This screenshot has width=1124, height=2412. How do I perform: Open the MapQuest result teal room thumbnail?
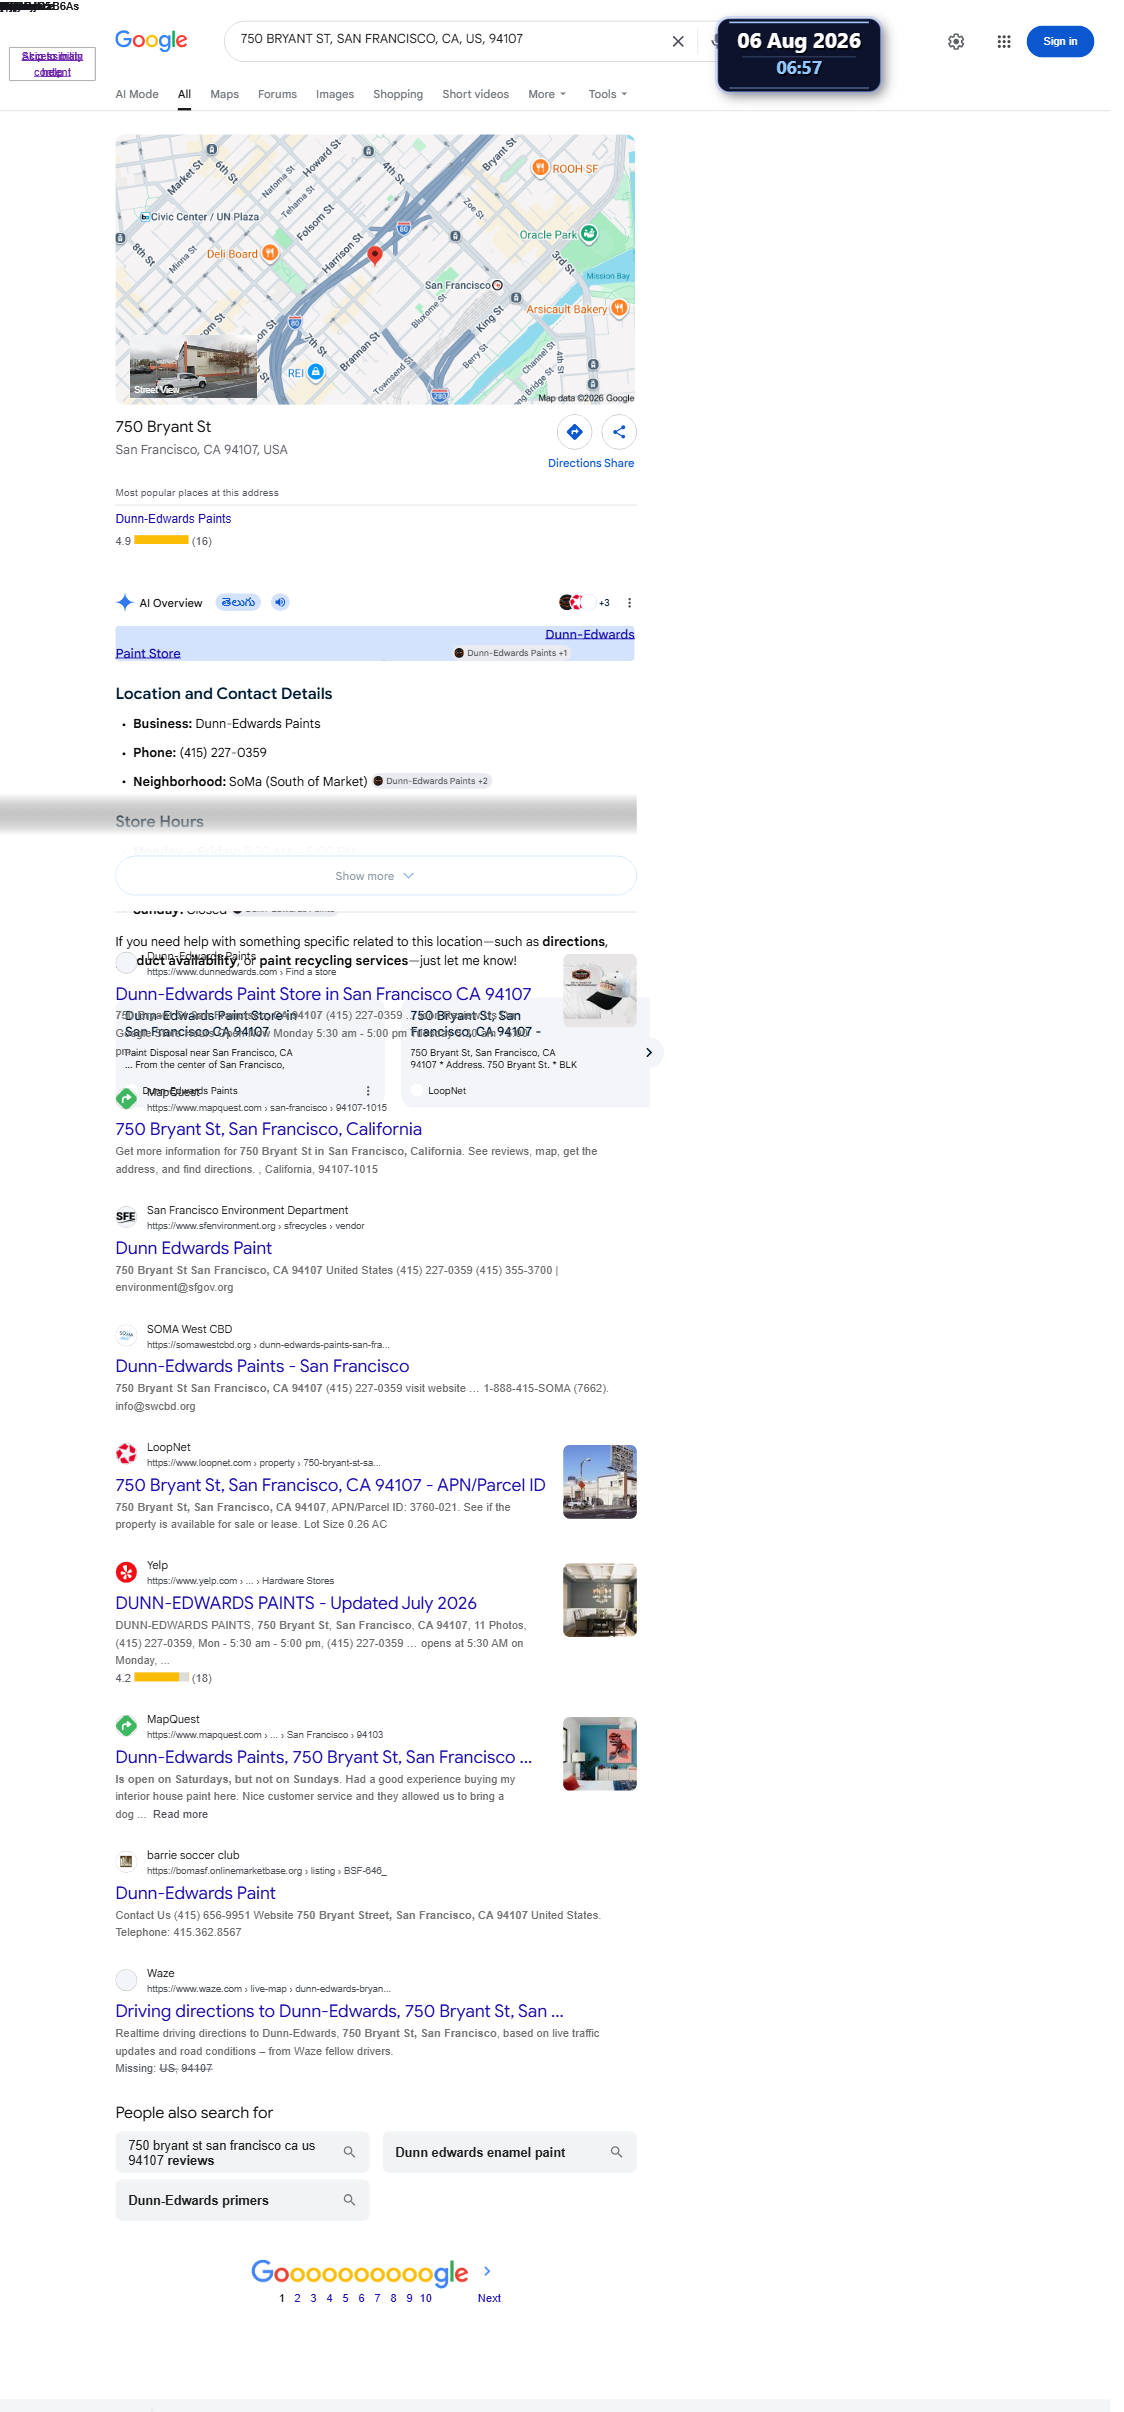pos(600,1754)
